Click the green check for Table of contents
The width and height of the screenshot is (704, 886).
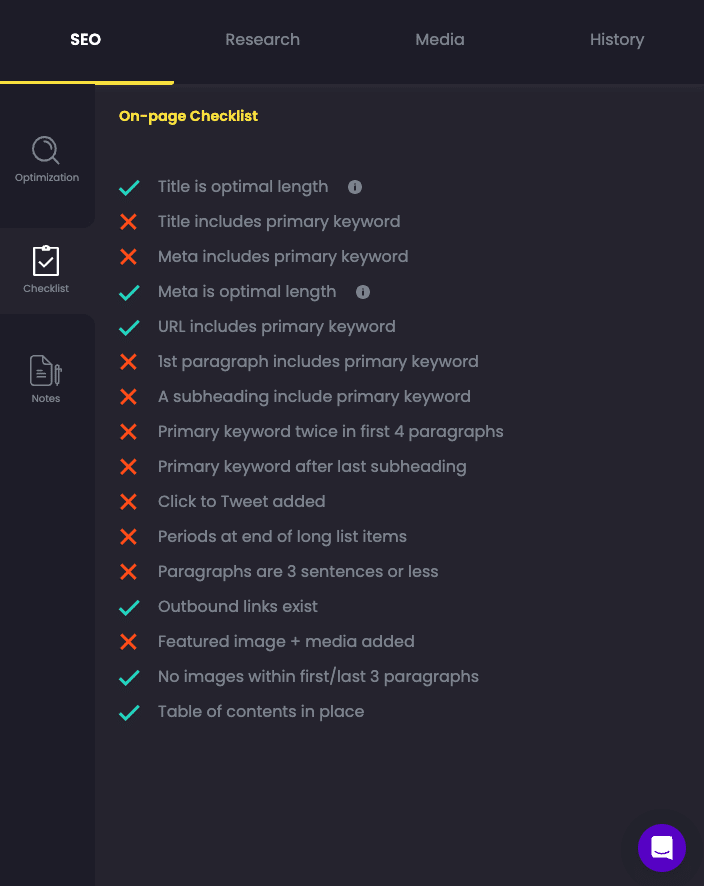click(129, 713)
